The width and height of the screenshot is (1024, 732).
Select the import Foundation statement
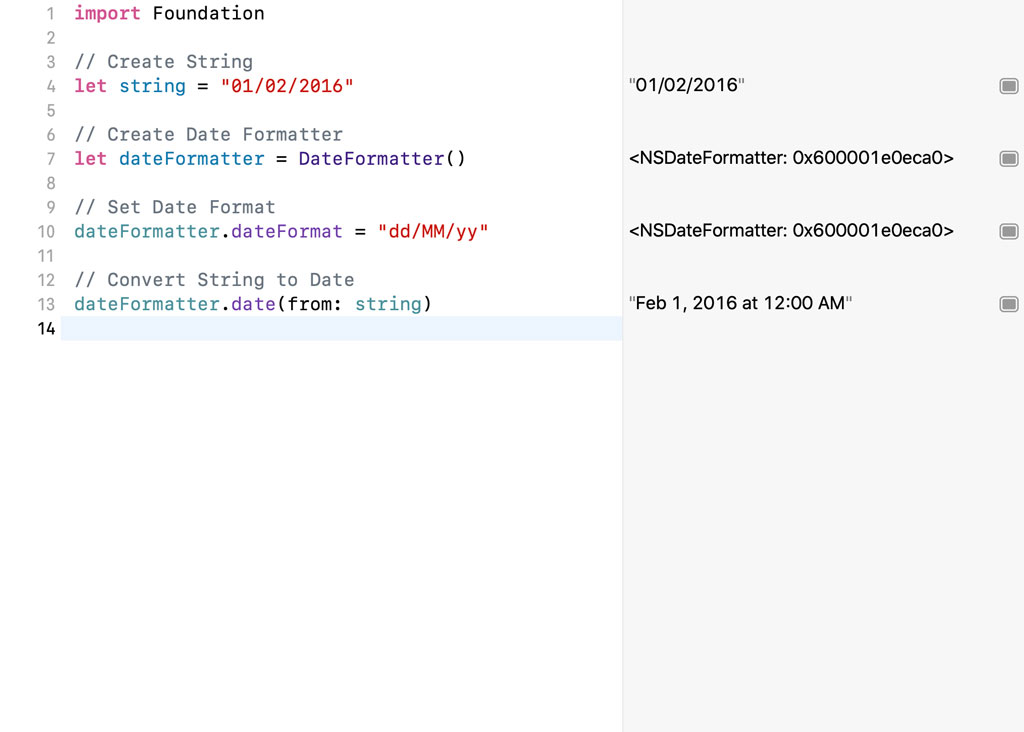(x=168, y=13)
